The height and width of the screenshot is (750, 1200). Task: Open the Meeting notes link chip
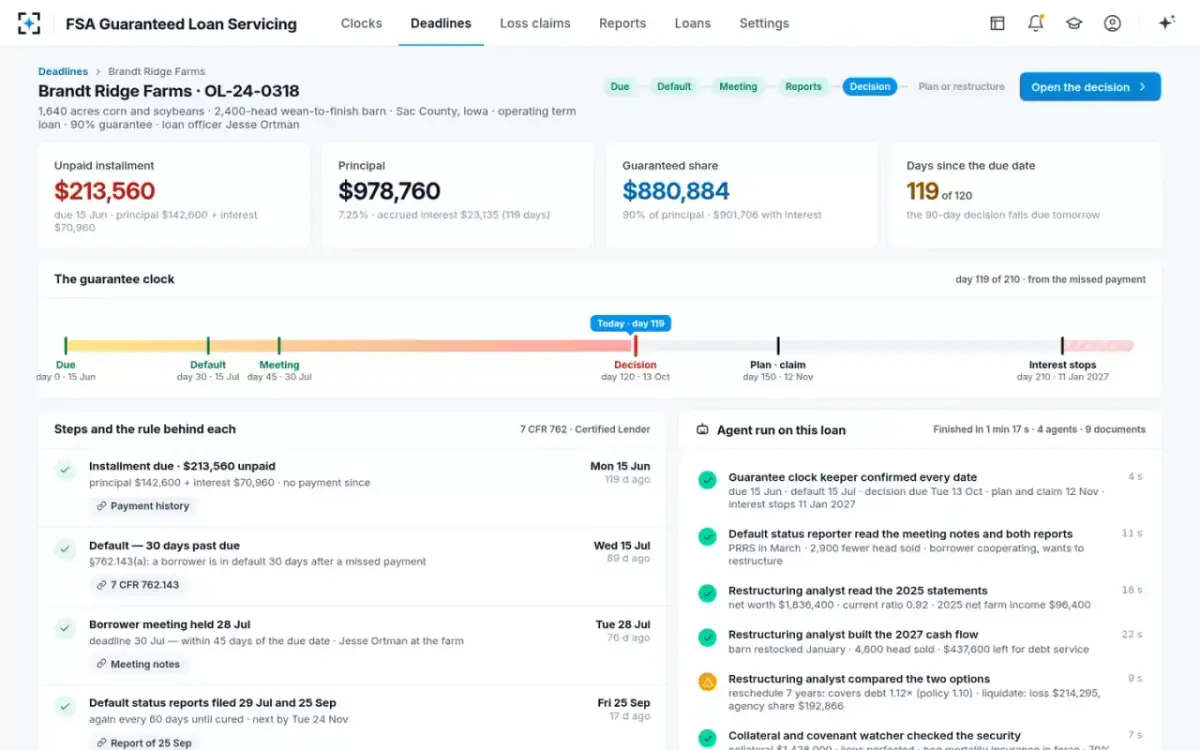click(138, 664)
